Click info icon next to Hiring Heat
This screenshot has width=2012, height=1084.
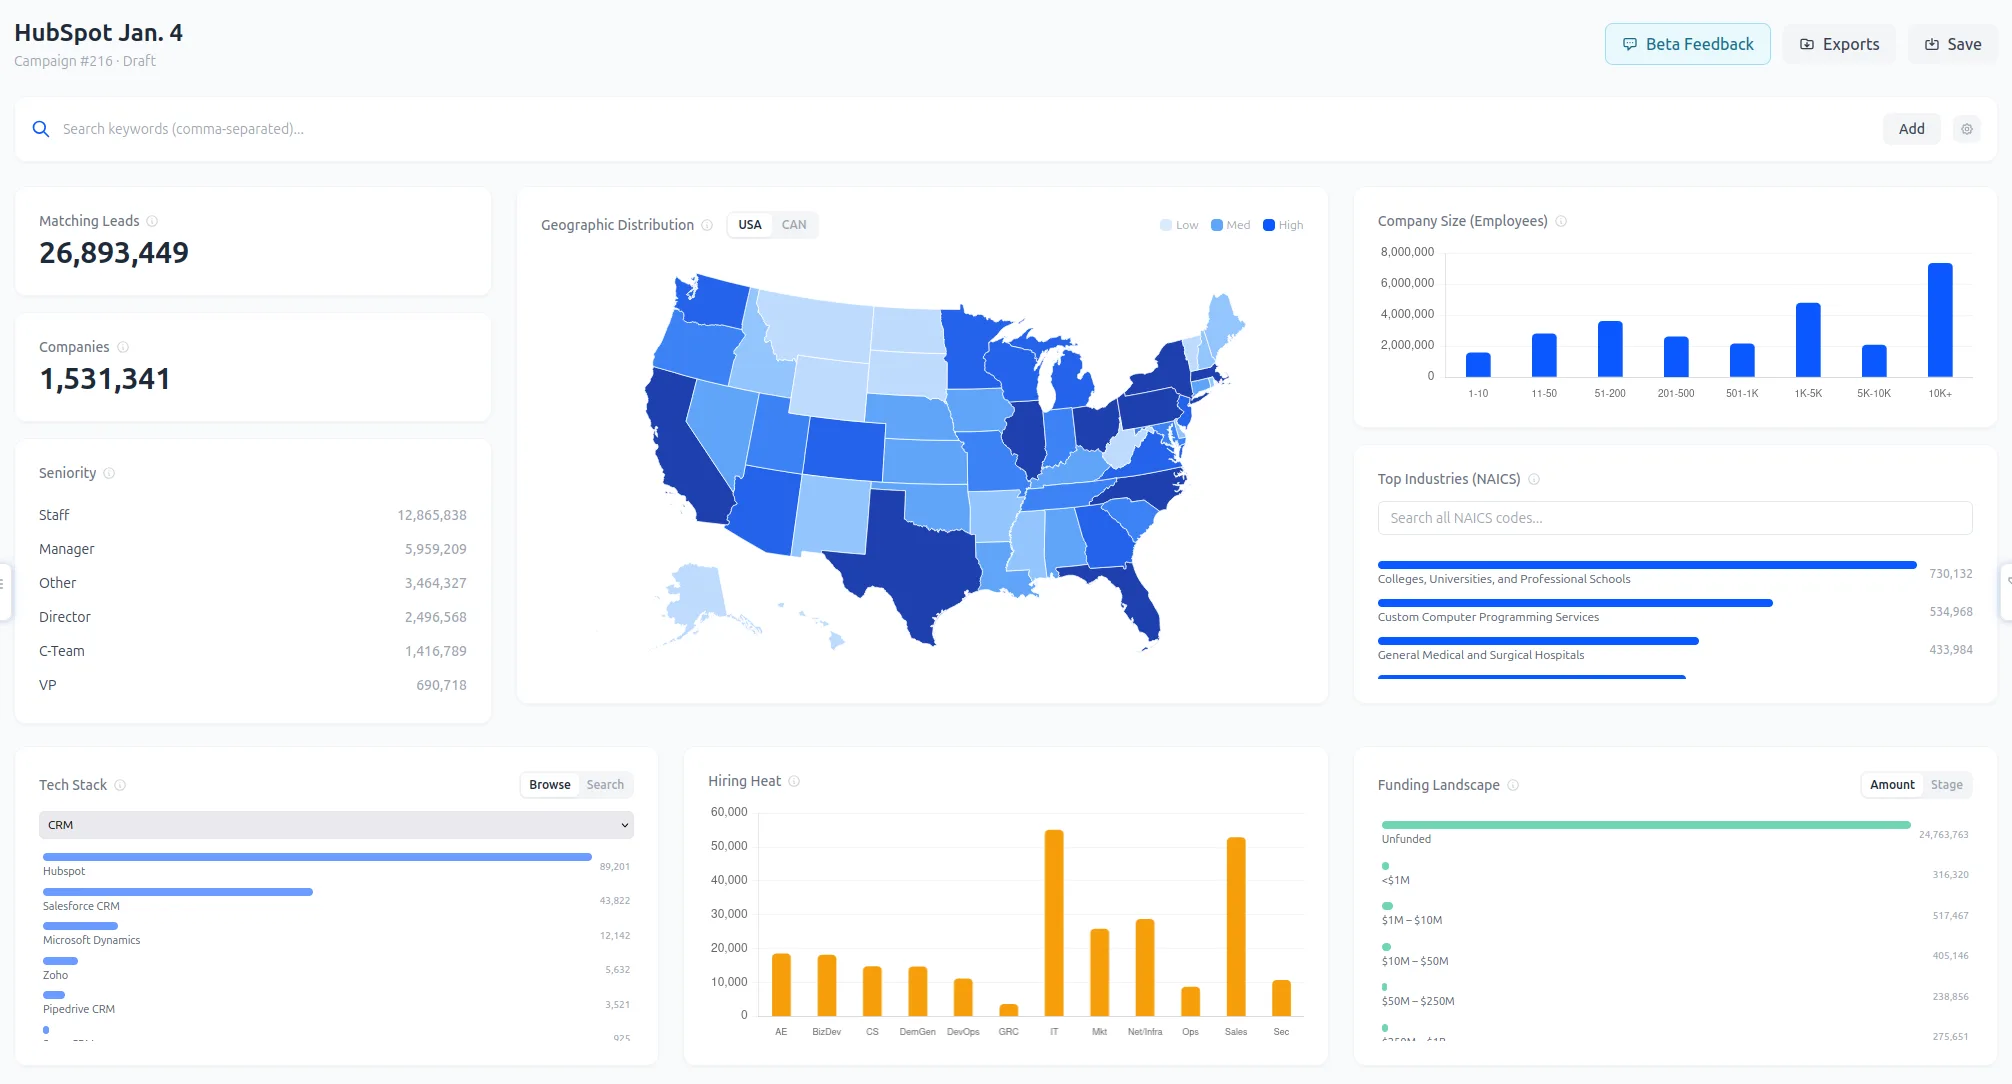tap(794, 781)
